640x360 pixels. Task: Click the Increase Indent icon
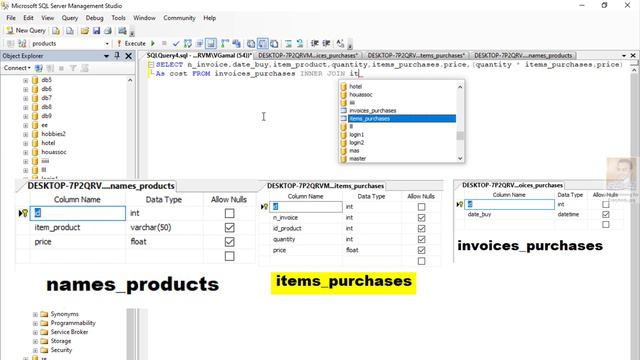point(326,43)
